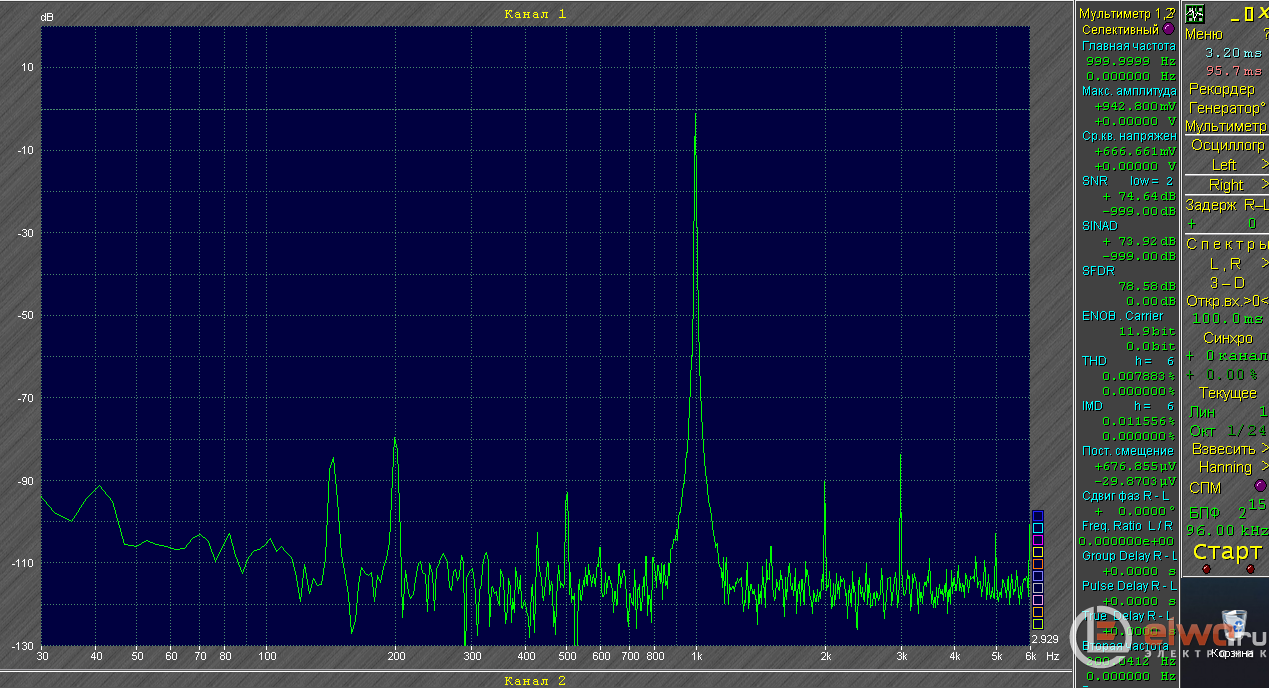Select the magenta trace color box

pos(1037,540)
